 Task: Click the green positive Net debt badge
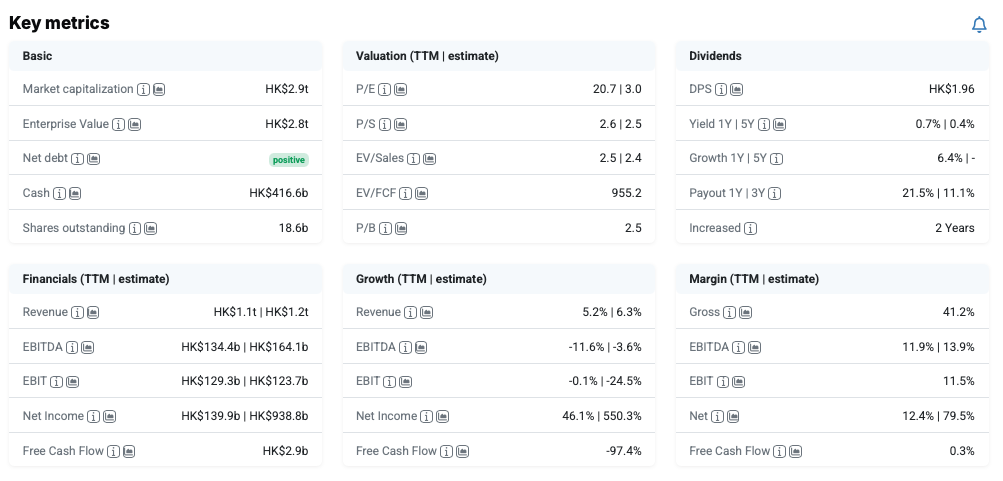pyautogui.click(x=288, y=160)
